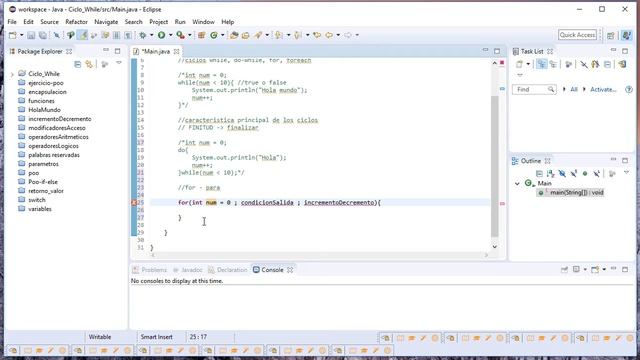The width and height of the screenshot is (640, 360).
Task: Click the editor horizontal scrollbar
Action: pos(319,255)
